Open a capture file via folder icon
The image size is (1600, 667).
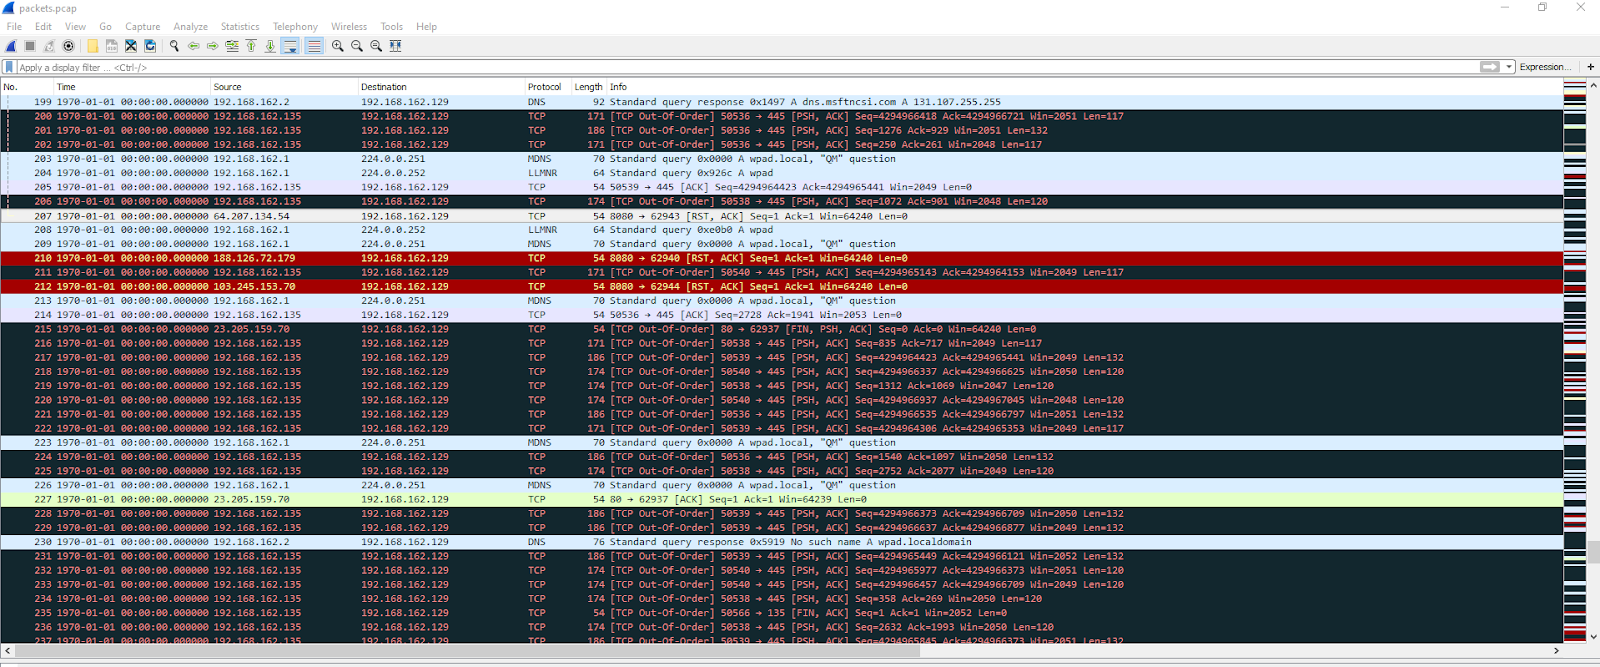click(93, 46)
